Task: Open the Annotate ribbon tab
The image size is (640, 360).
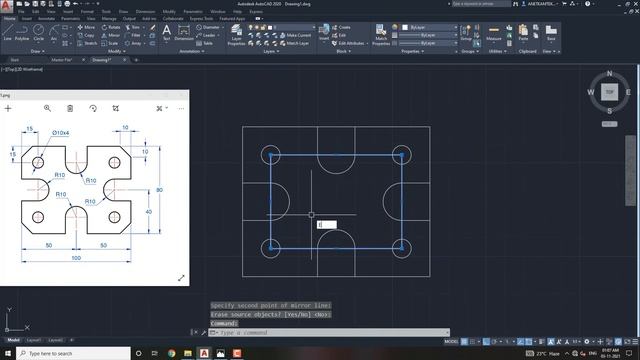Action: click(x=46, y=18)
